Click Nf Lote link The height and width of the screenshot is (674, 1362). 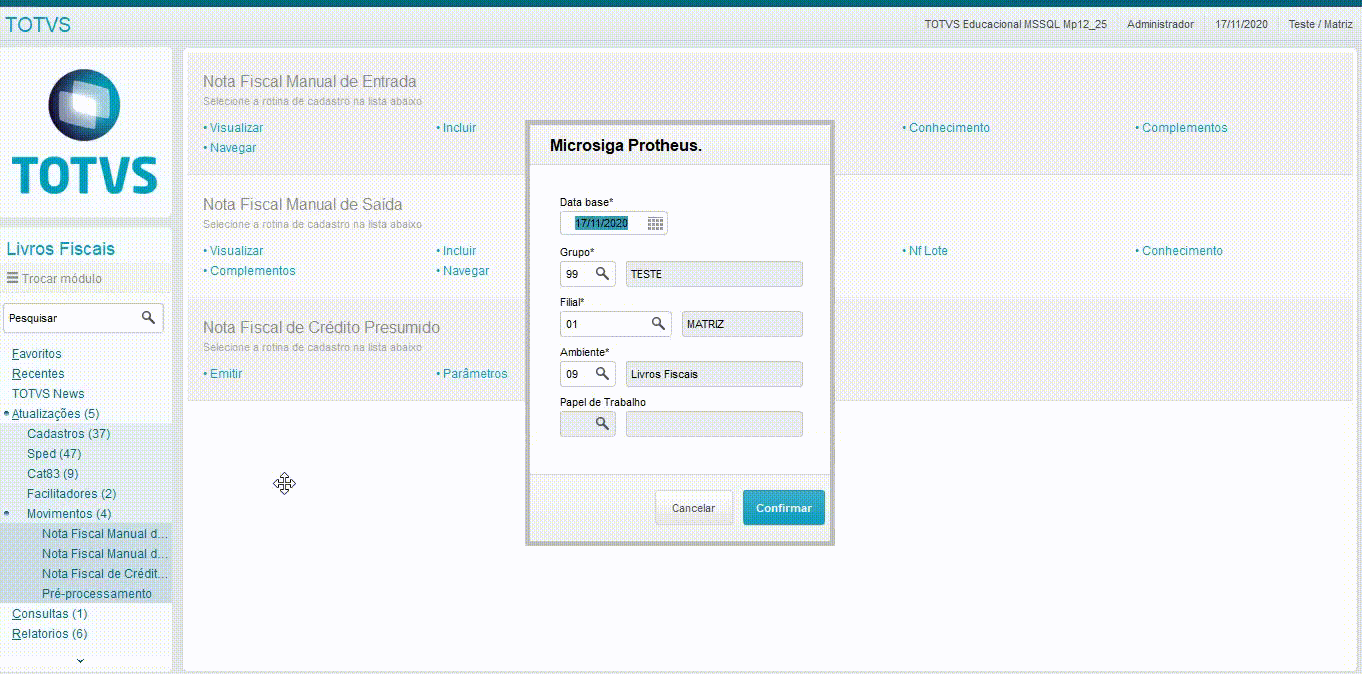[x=927, y=250]
